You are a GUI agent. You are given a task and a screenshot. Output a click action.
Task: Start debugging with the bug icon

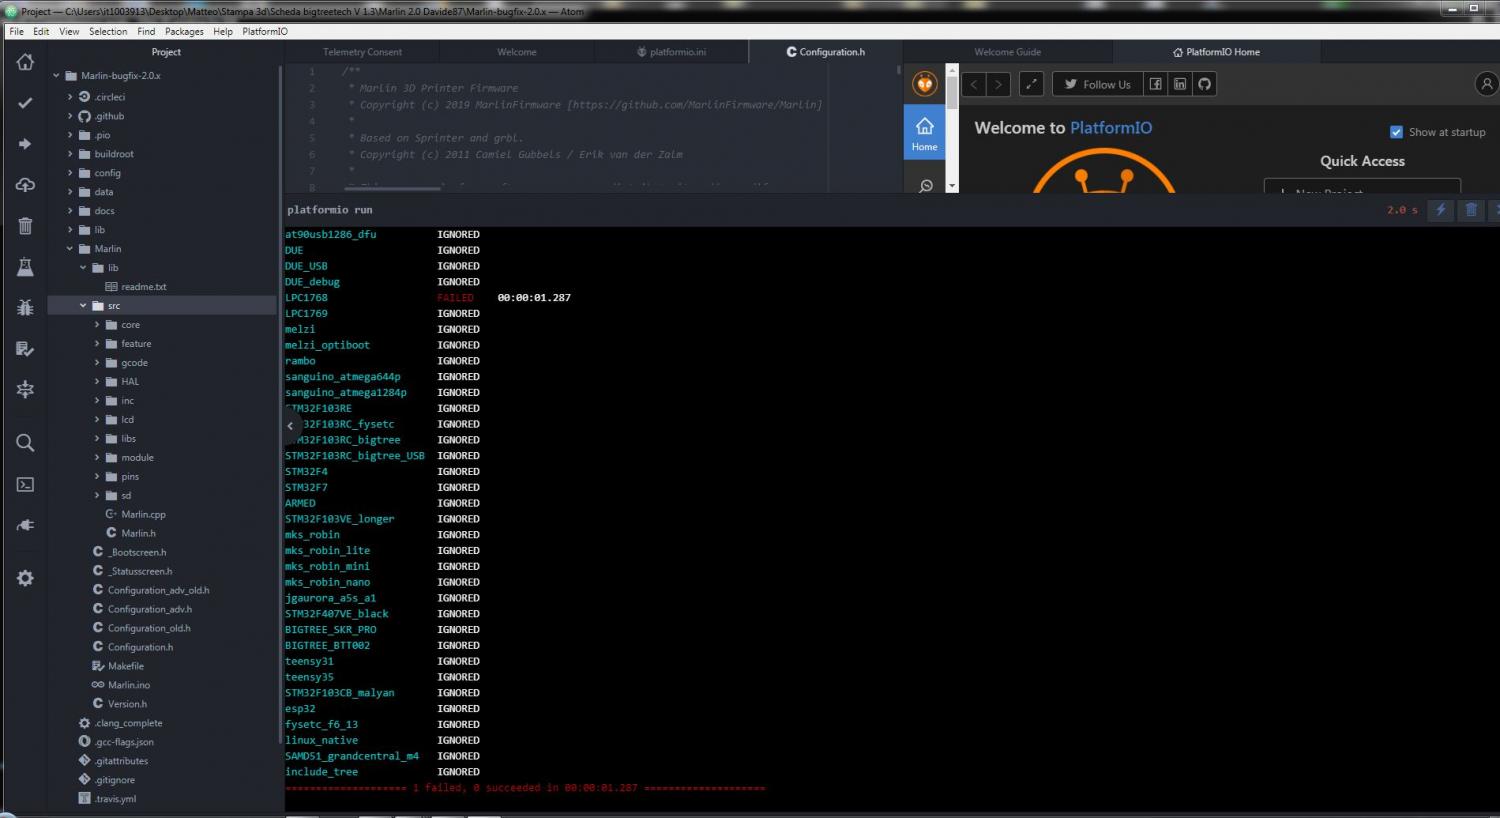25,308
